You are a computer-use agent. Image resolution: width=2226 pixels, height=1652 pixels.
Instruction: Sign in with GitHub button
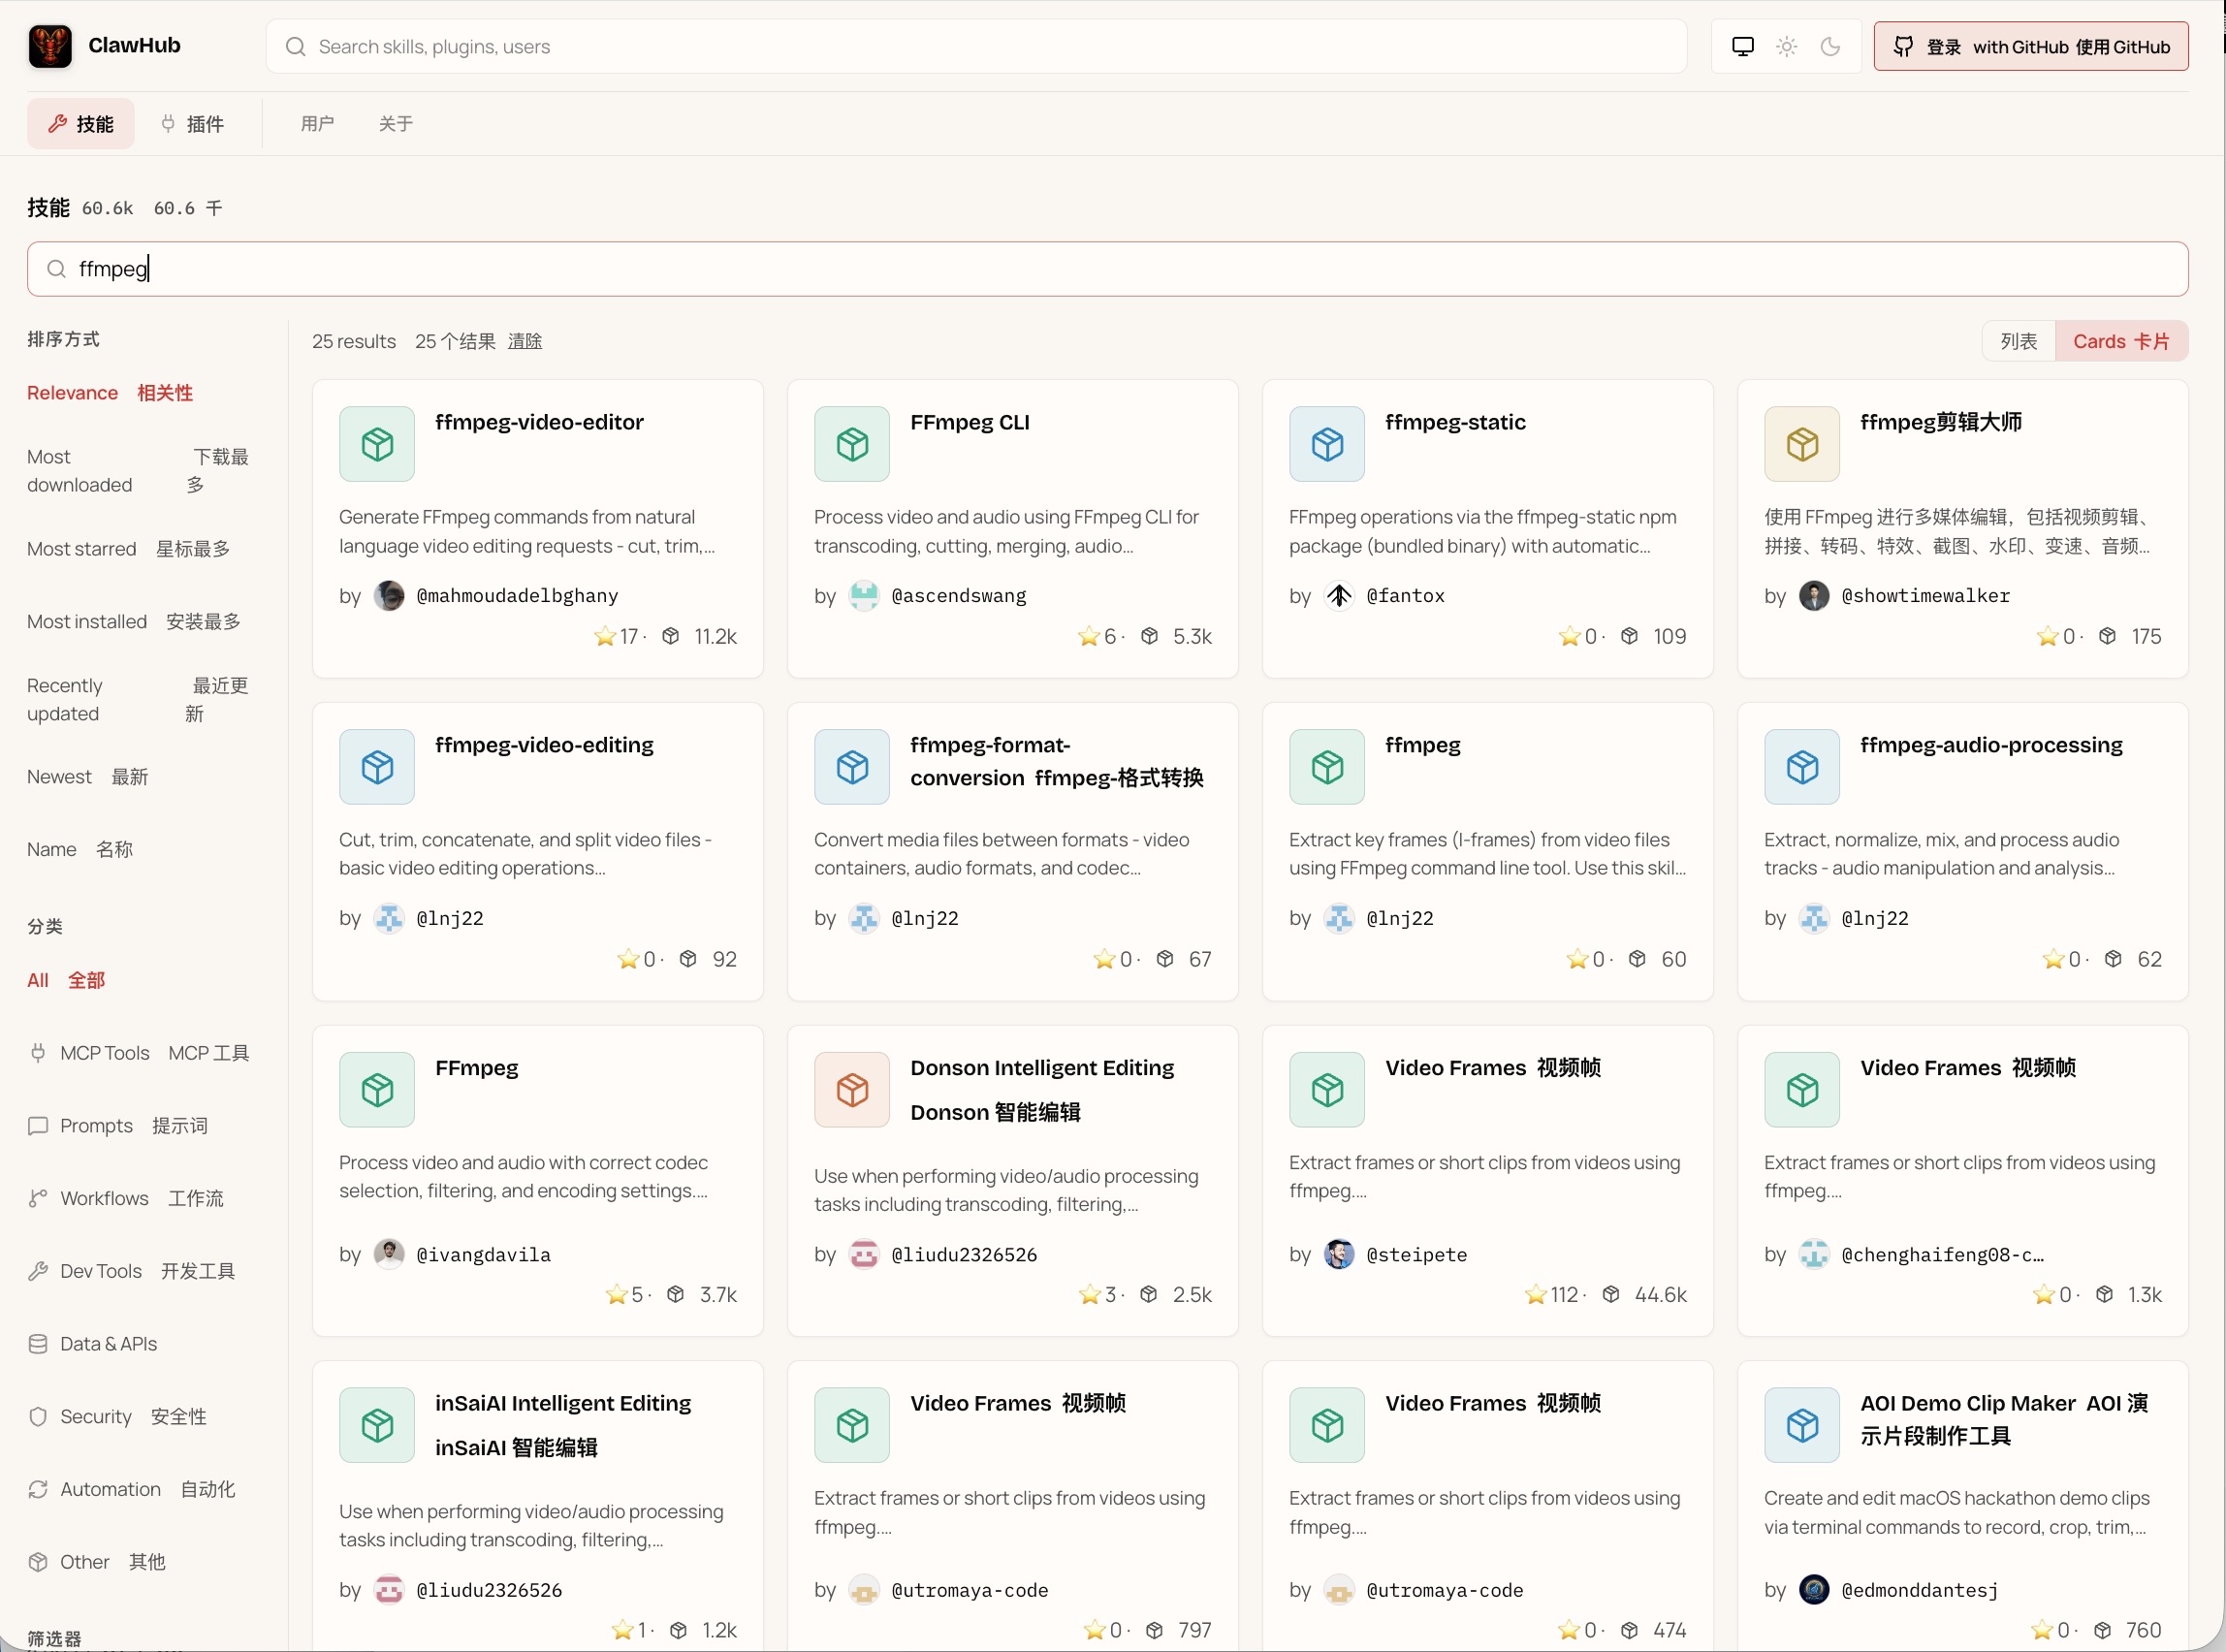coord(2030,46)
